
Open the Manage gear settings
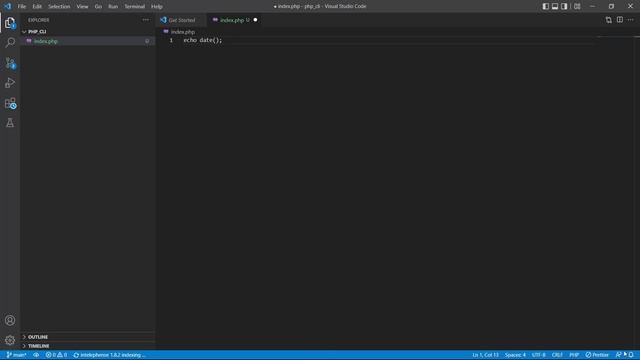[10, 340]
